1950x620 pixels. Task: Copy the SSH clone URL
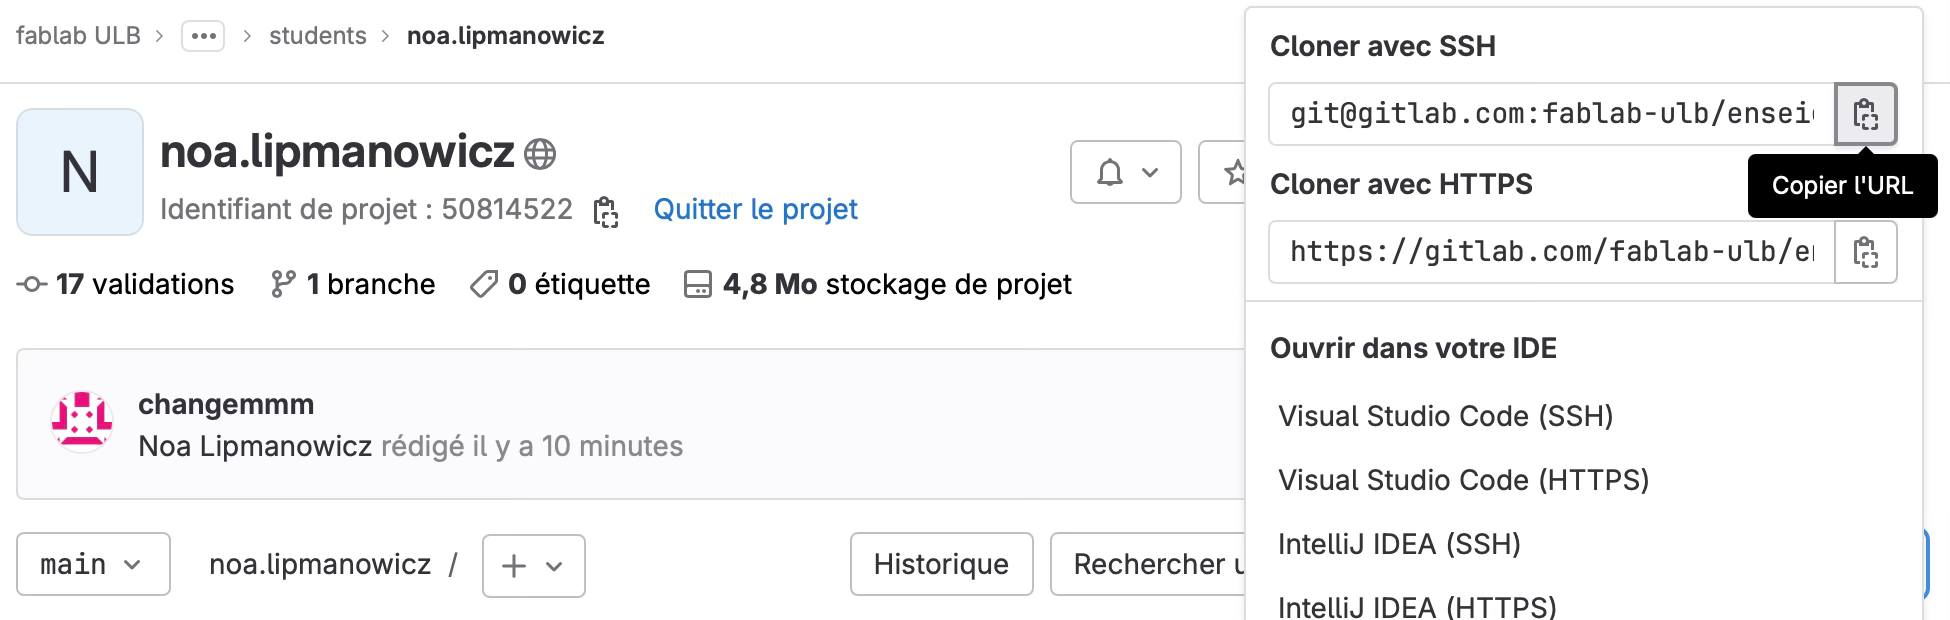point(1865,114)
